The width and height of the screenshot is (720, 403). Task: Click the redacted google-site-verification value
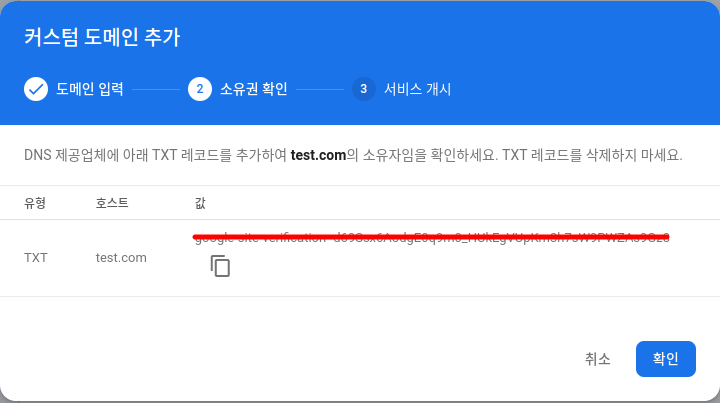click(432, 238)
